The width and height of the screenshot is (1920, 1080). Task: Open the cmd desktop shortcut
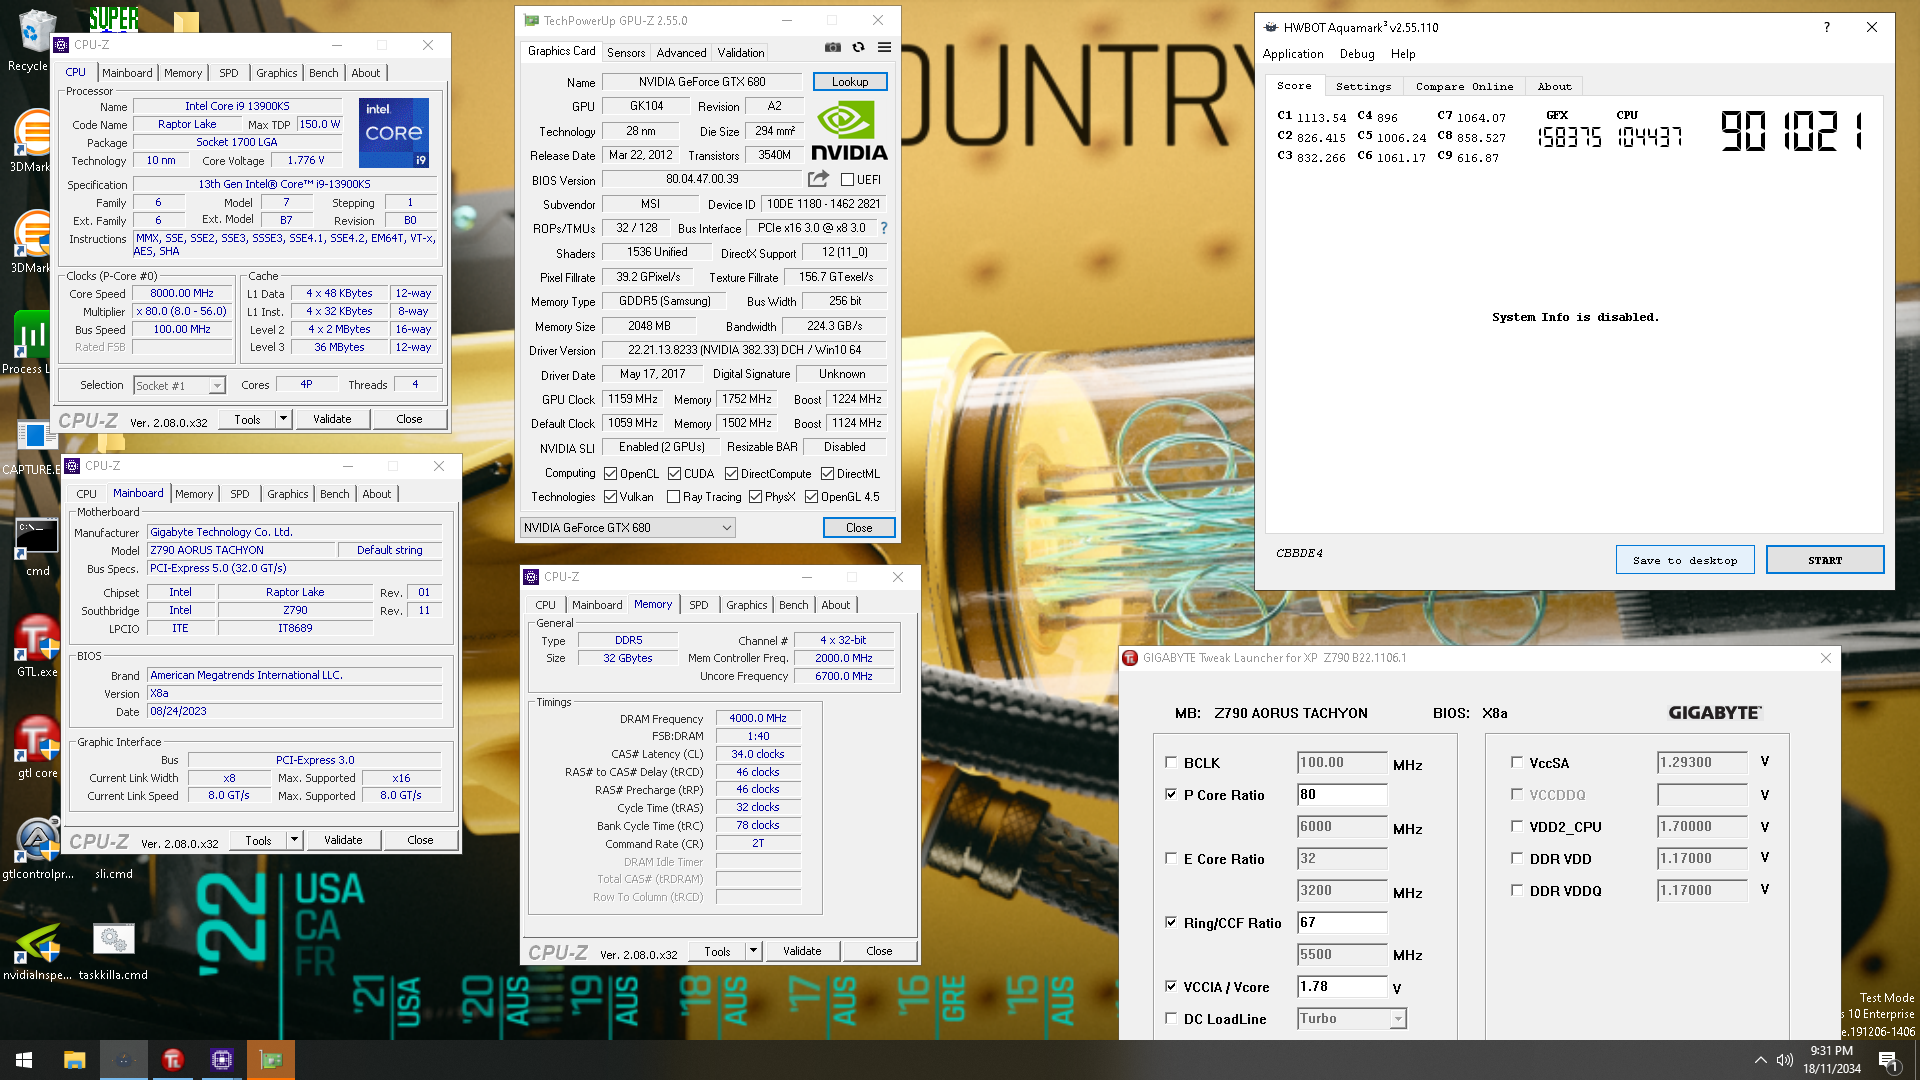[36, 547]
